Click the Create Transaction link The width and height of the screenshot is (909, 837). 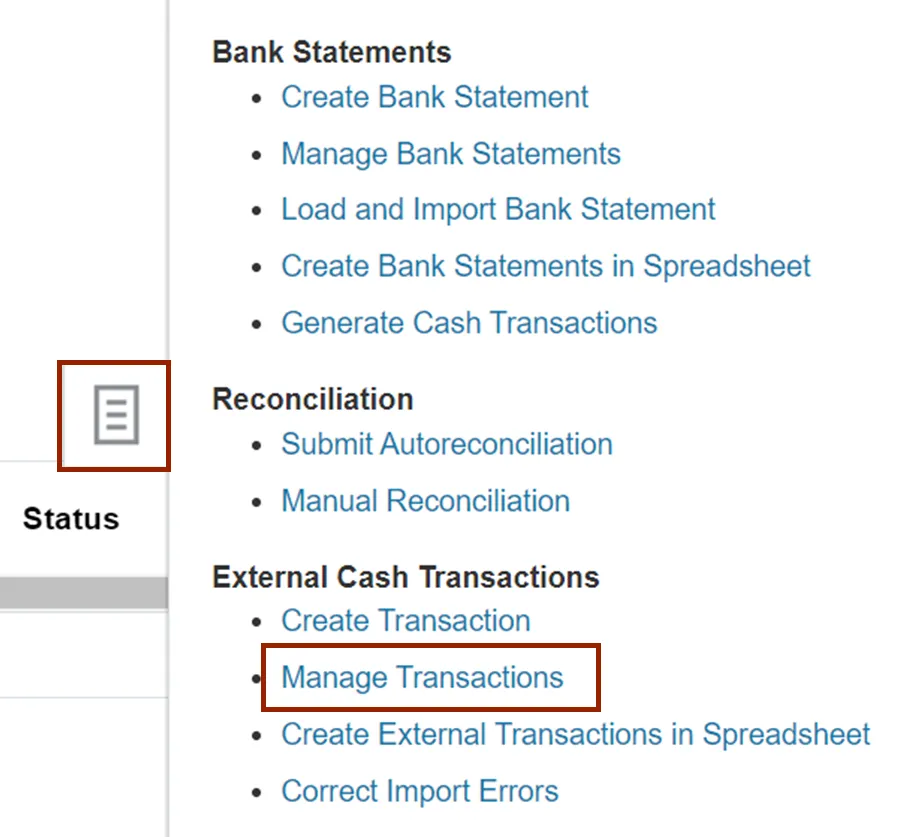pyautogui.click(x=405, y=621)
